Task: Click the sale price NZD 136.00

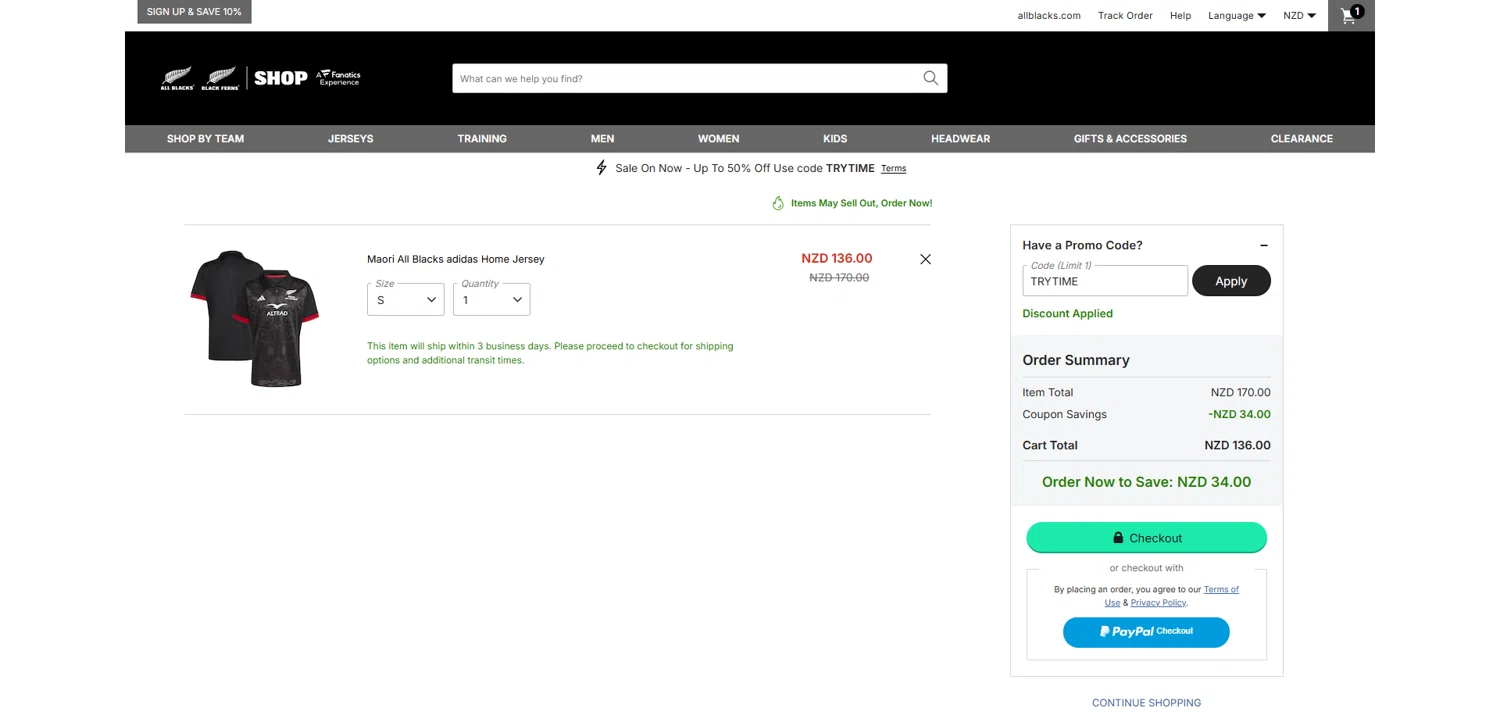Action: coord(837,258)
